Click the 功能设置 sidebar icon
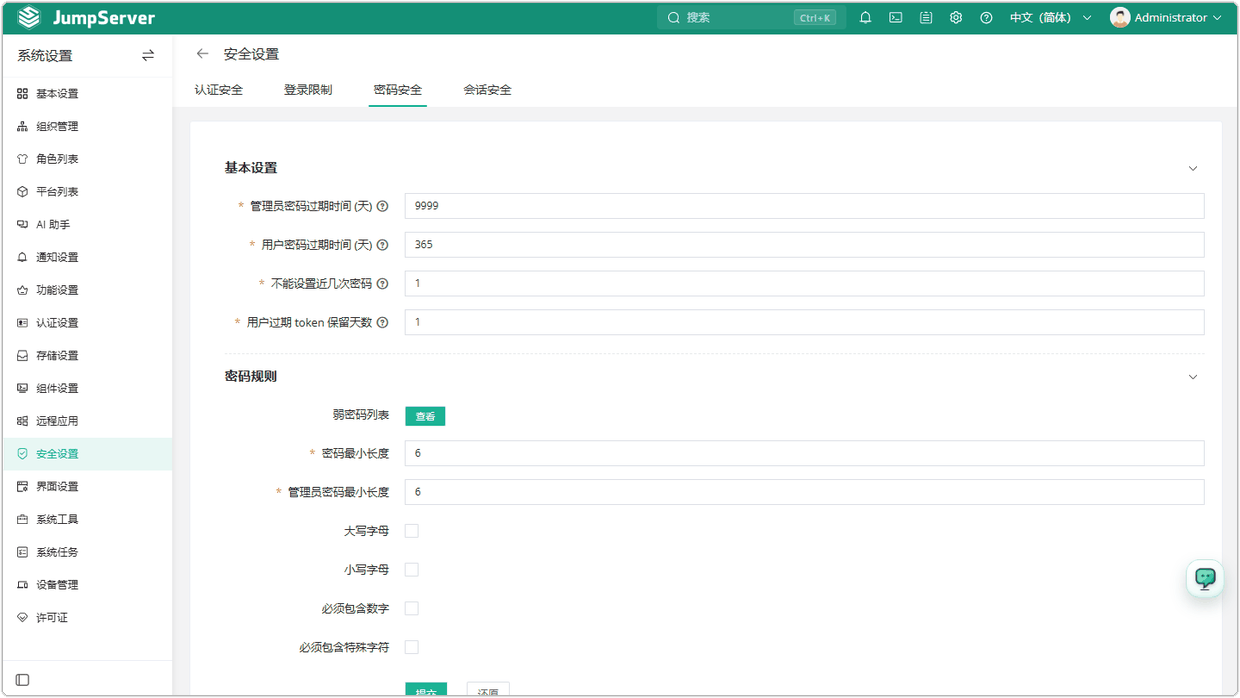 (22, 290)
